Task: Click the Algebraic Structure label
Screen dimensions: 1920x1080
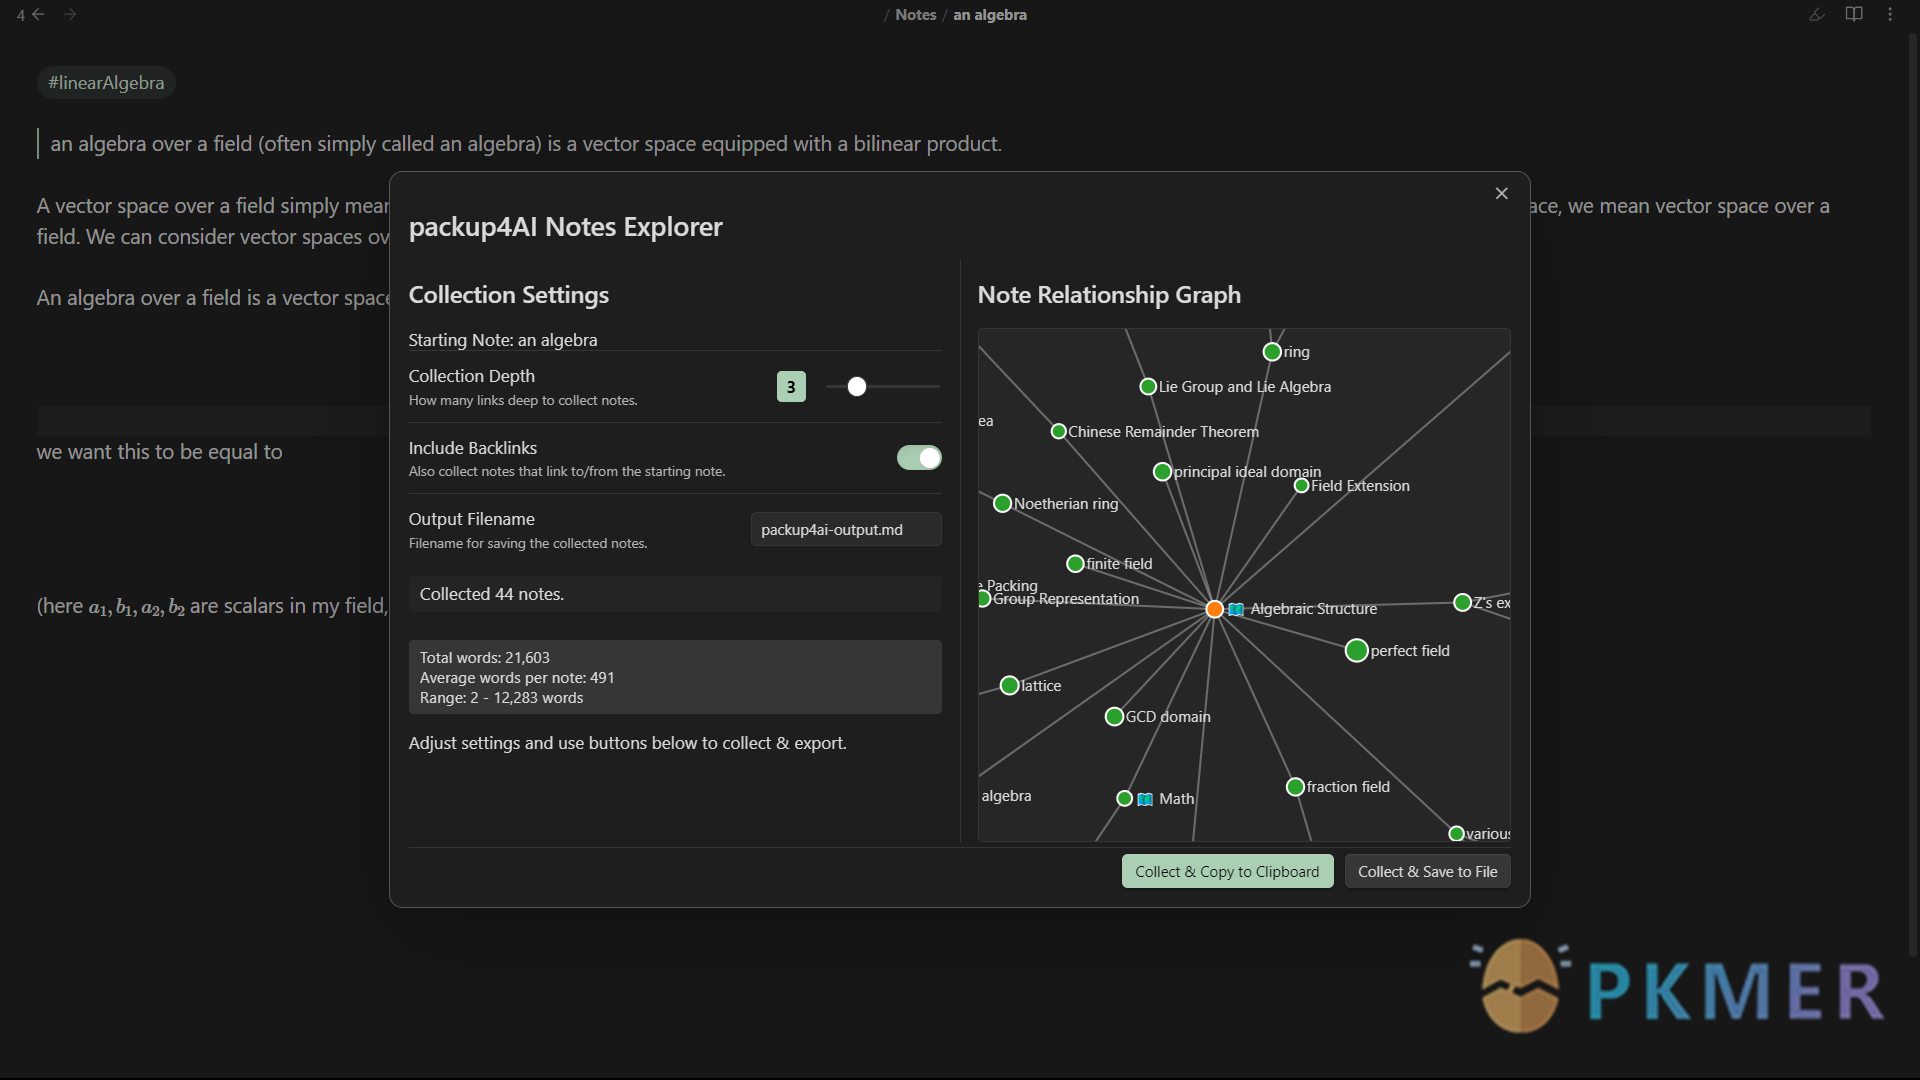Action: click(1313, 609)
